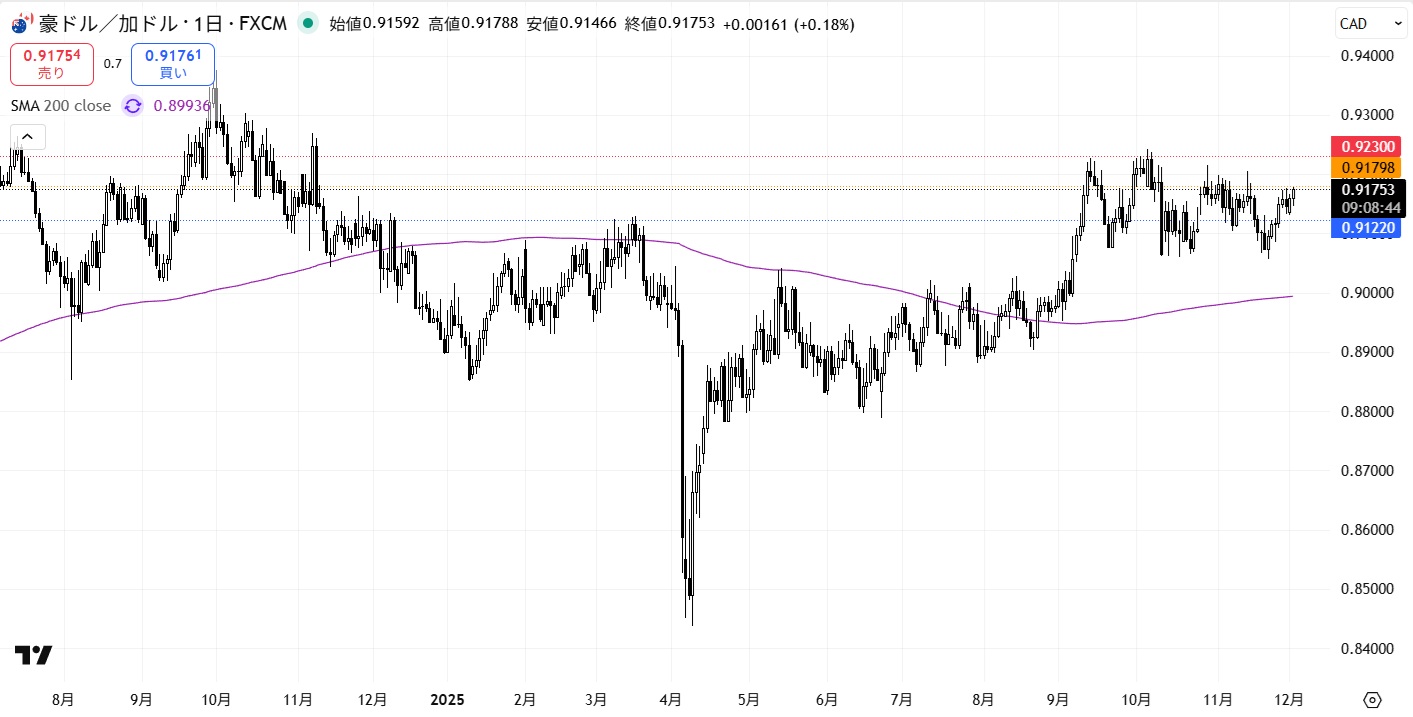The image size is (1413, 717).
Task: Click the TradingView logo
Action: click(x=33, y=656)
